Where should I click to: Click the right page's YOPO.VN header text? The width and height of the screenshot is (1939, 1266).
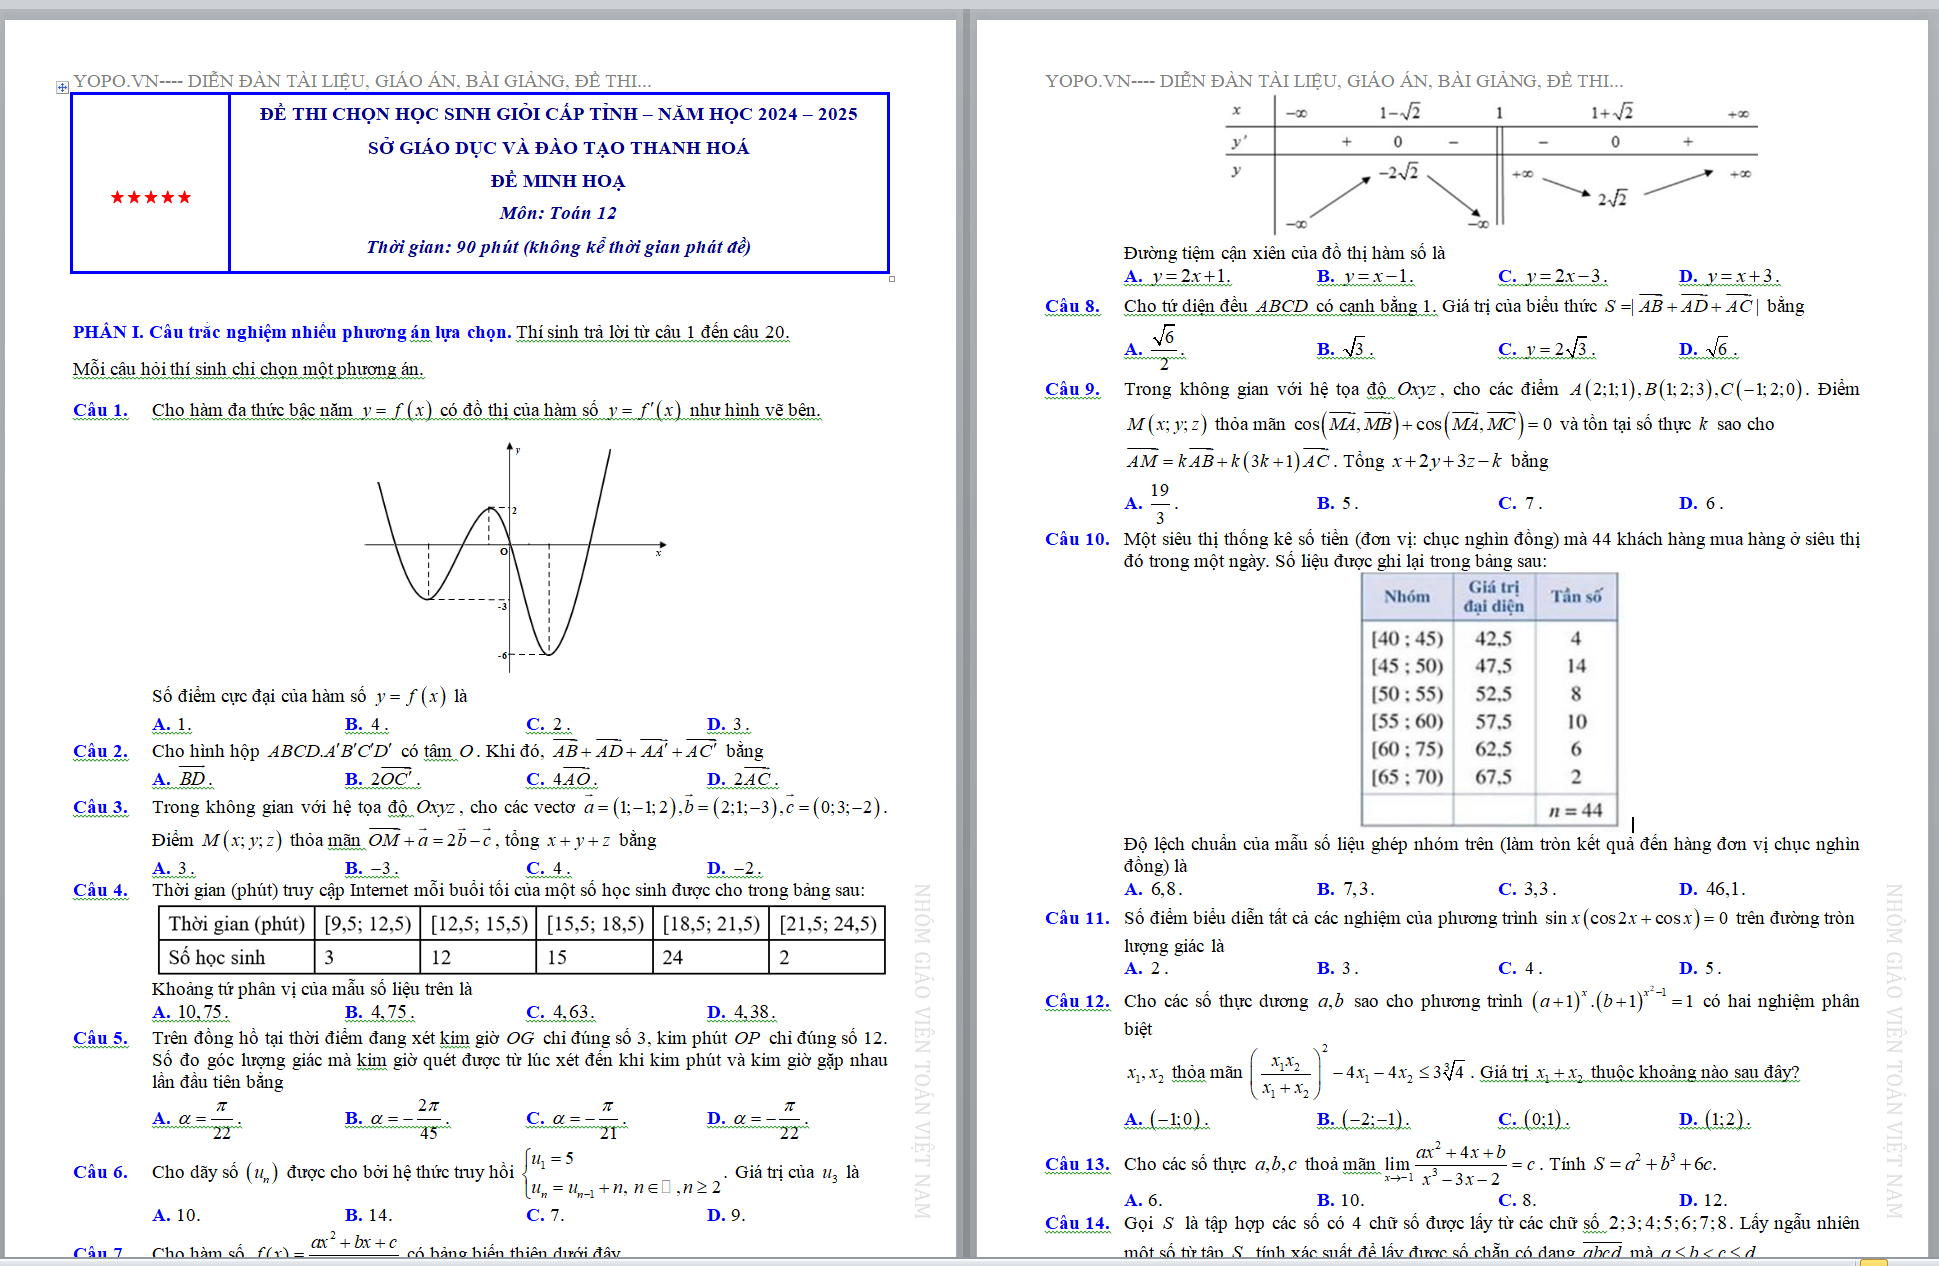[1334, 81]
